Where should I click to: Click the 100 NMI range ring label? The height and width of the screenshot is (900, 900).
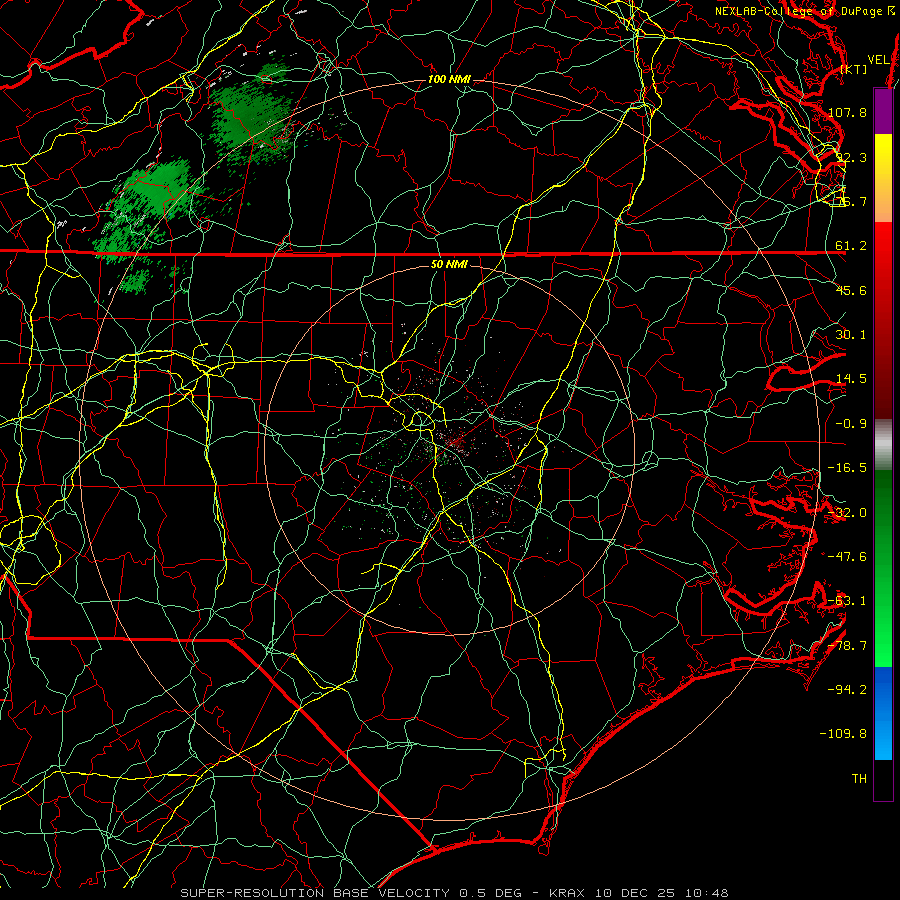click(449, 79)
